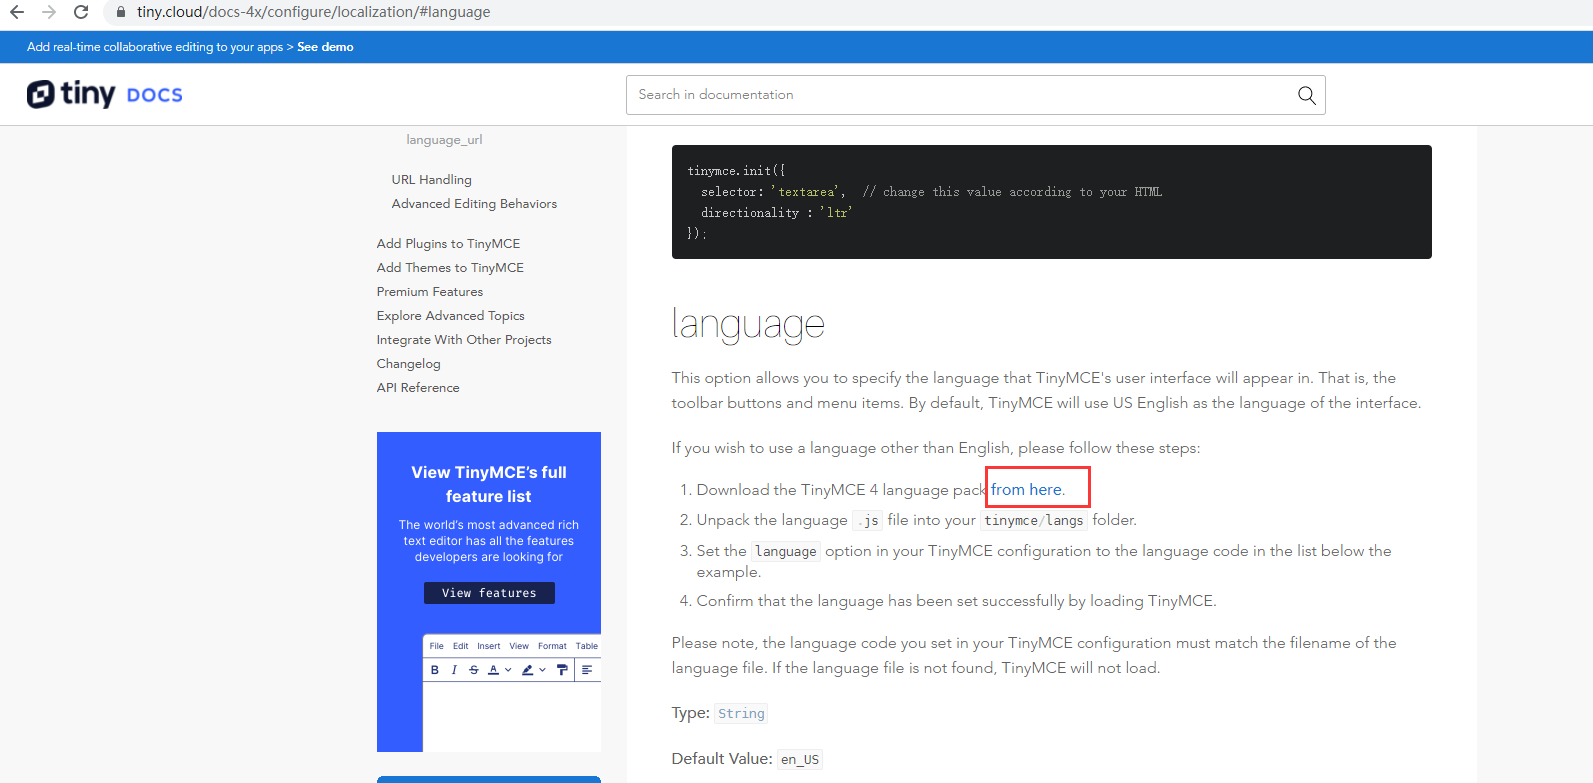
Task: Open API Reference in sidebar
Action: (418, 388)
